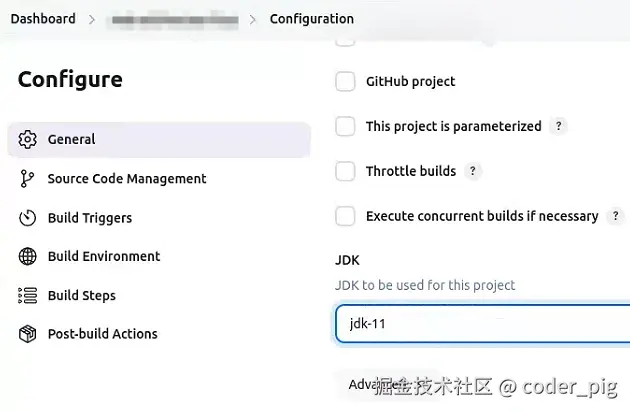The height and width of the screenshot is (412, 630).
Task: Check 'This project is parameterized' box
Action: pyautogui.click(x=345, y=127)
